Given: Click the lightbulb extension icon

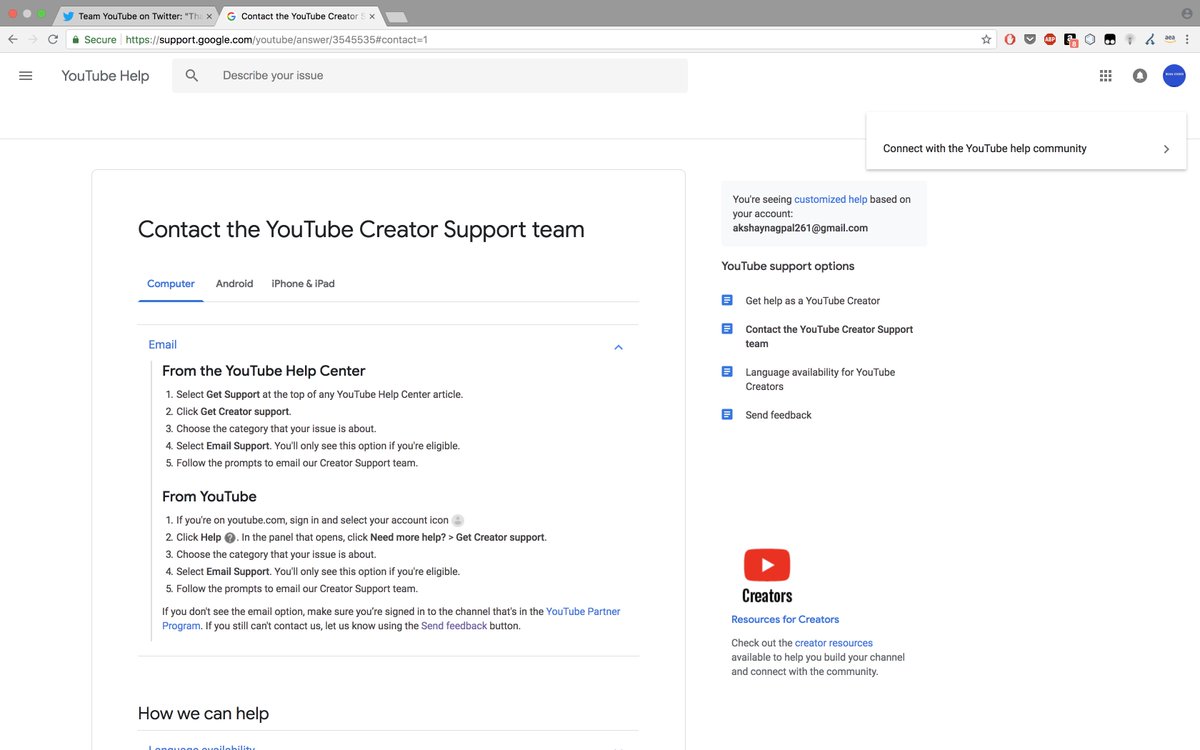Looking at the screenshot, I should click(1130, 39).
